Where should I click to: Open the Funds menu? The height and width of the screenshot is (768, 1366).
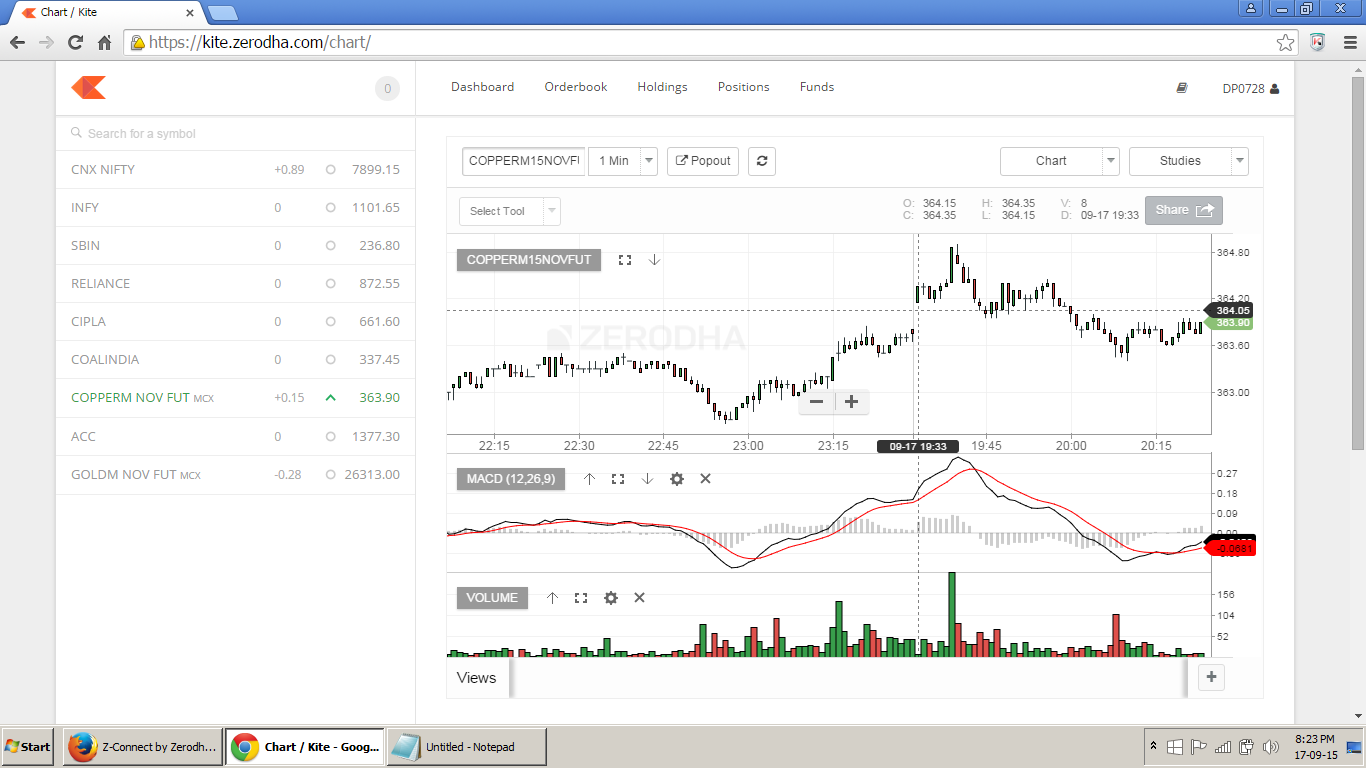point(817,87)
